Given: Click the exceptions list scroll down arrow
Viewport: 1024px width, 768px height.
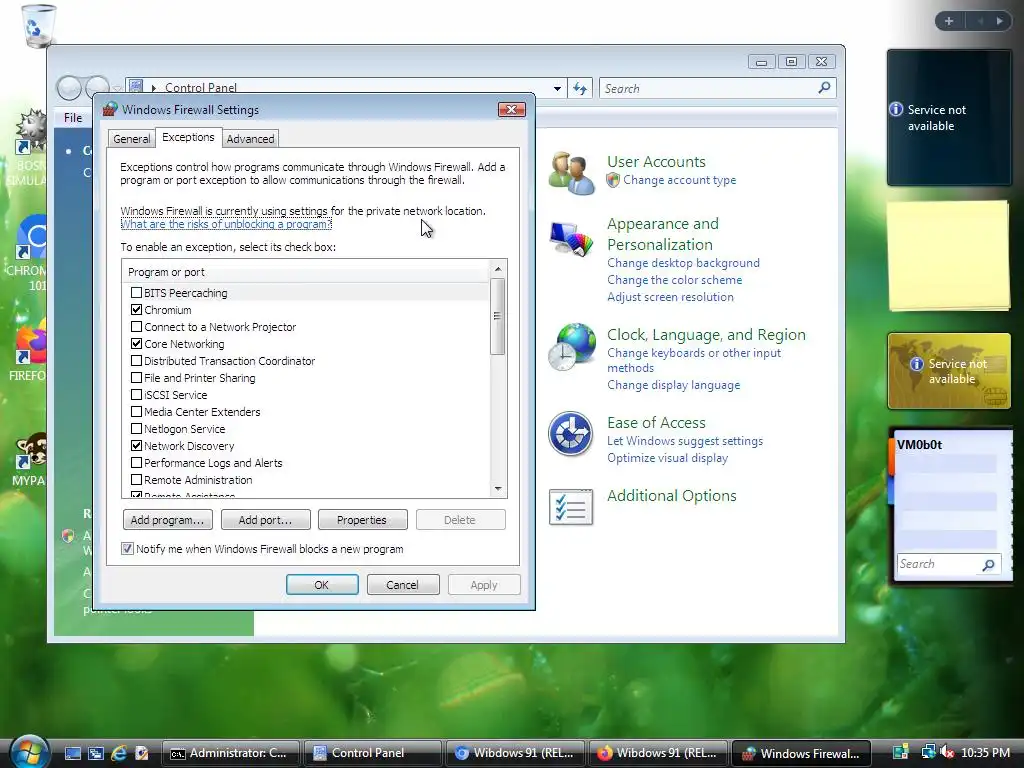Looking at the screenshot, I should (498, 488).
